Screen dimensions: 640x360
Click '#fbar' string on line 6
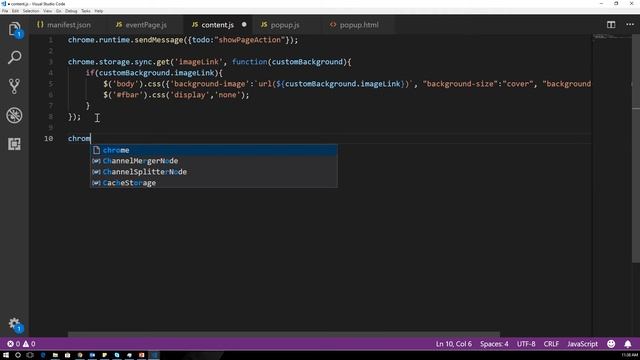coord(126,95)
